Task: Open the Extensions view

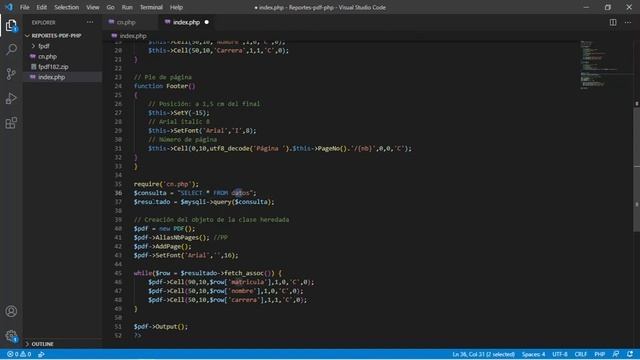Action: pyautogui.click(x=11, y=123)
